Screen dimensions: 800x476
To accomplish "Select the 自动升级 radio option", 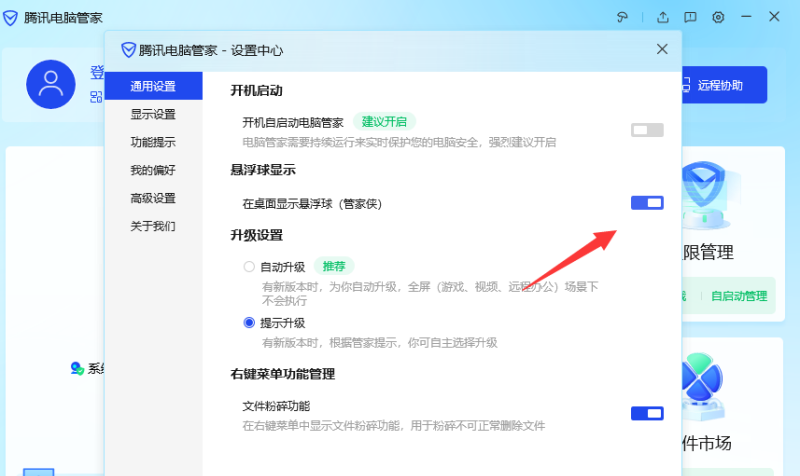I will coord(249,266).
